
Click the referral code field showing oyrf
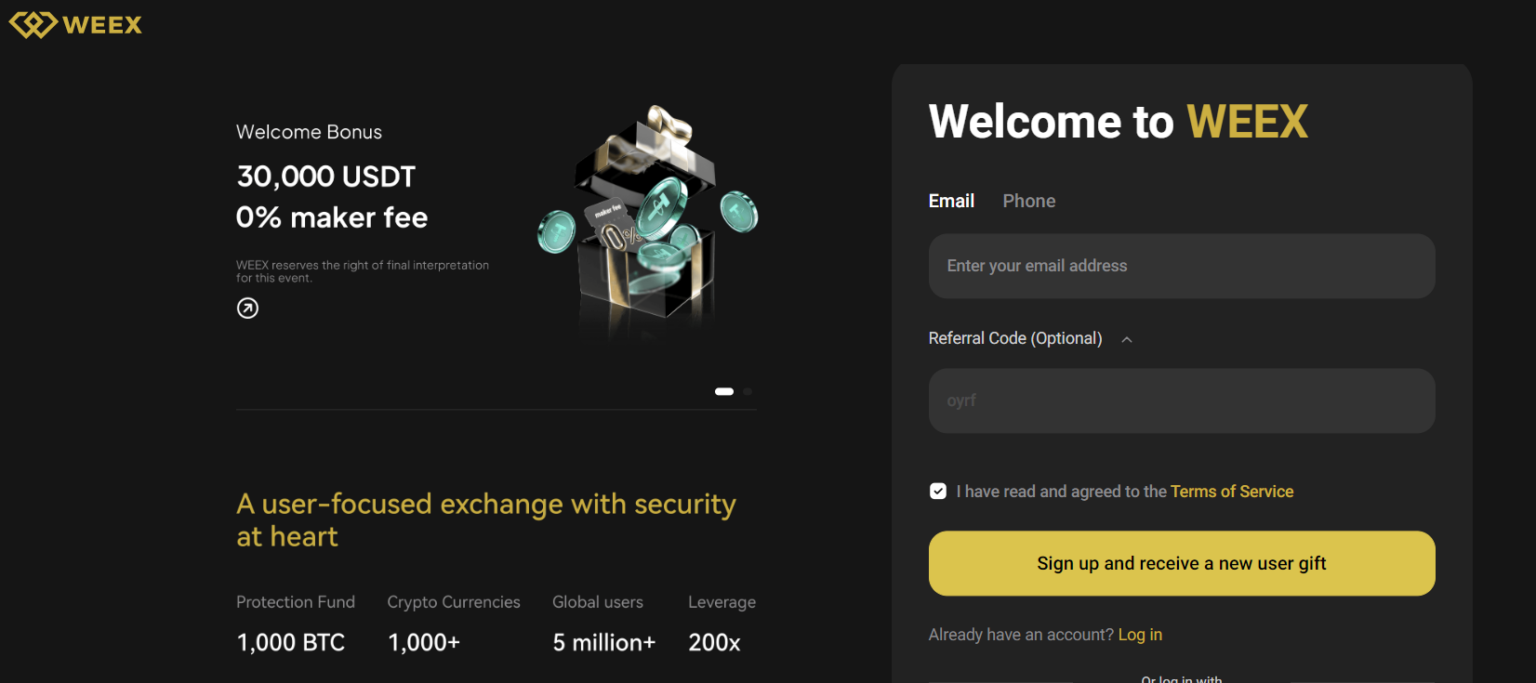(1182, 400)
